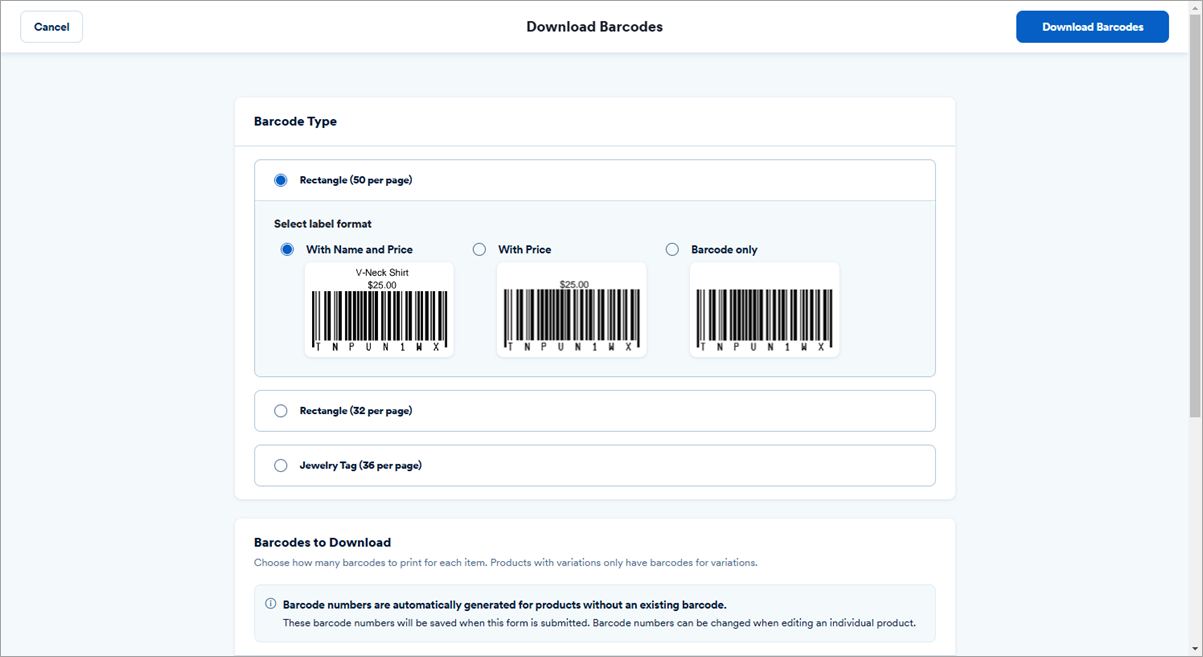Enable the Barcode only label format
1203x657 pixels.
coord(672,249)
